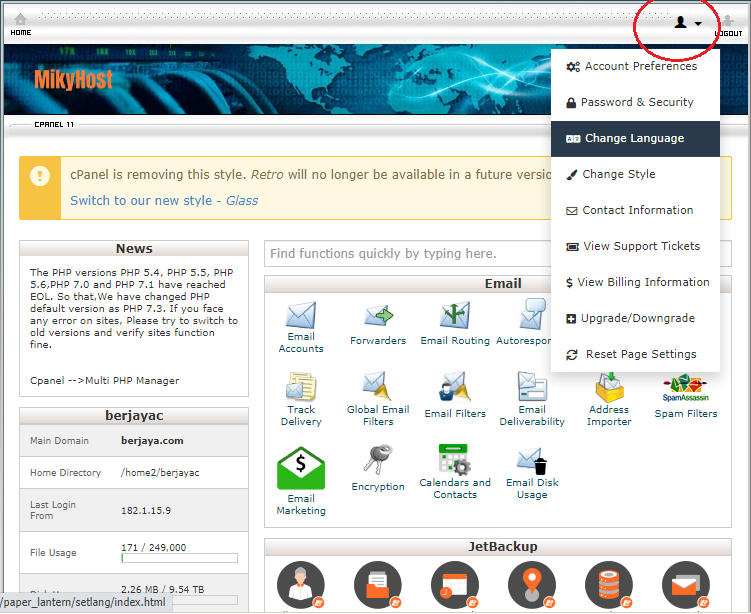This screenshot has width=751, height=614.
Task: Open Email Deliverability icon
Action: click(x=532, y=386)
